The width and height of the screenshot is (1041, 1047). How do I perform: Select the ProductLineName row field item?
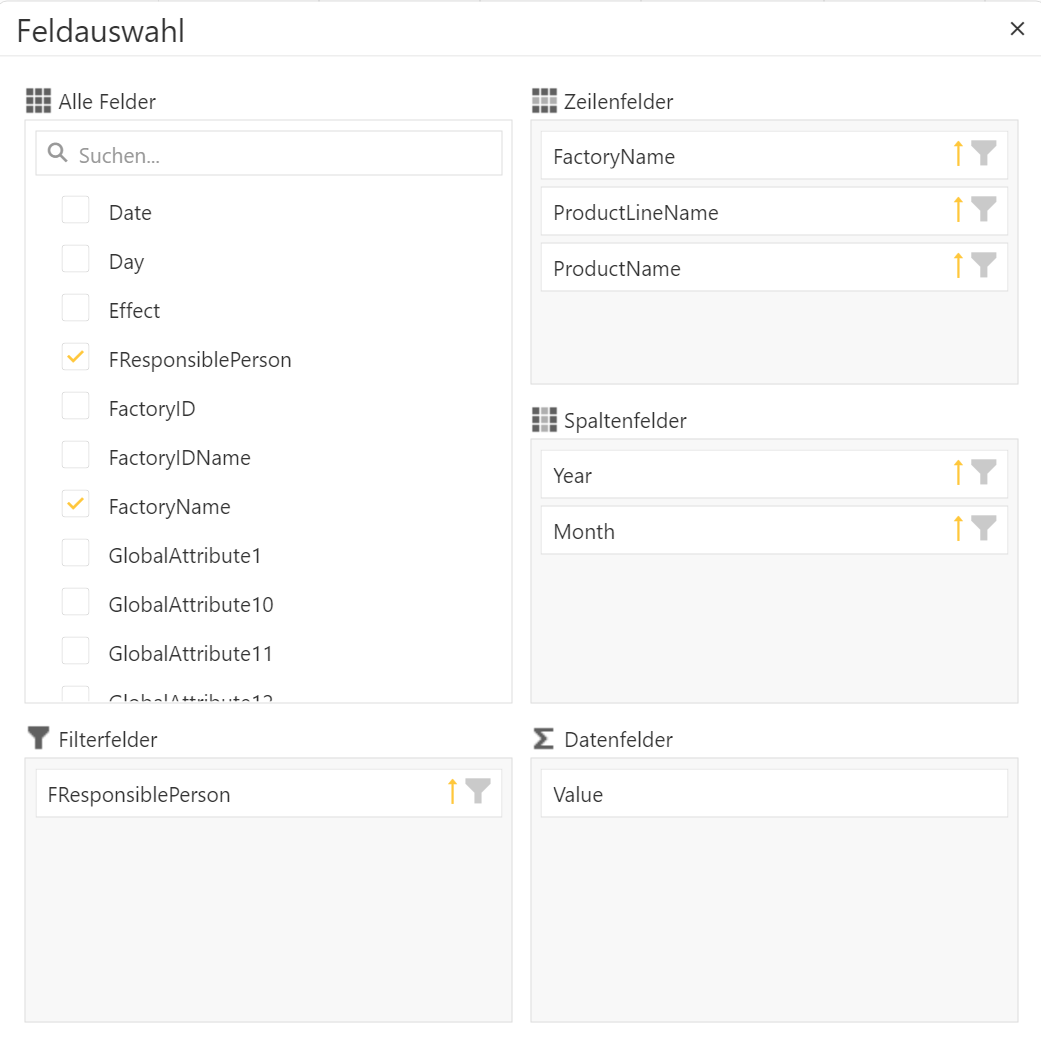[x=774, y=211]
